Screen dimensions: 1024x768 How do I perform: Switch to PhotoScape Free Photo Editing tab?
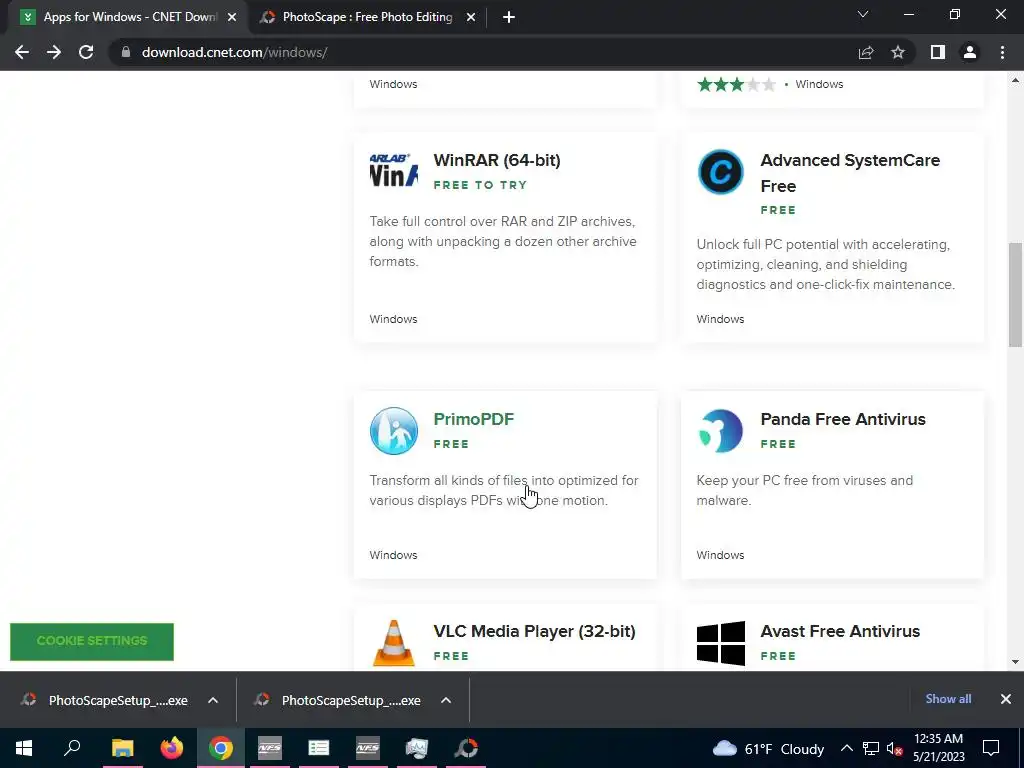368,17
